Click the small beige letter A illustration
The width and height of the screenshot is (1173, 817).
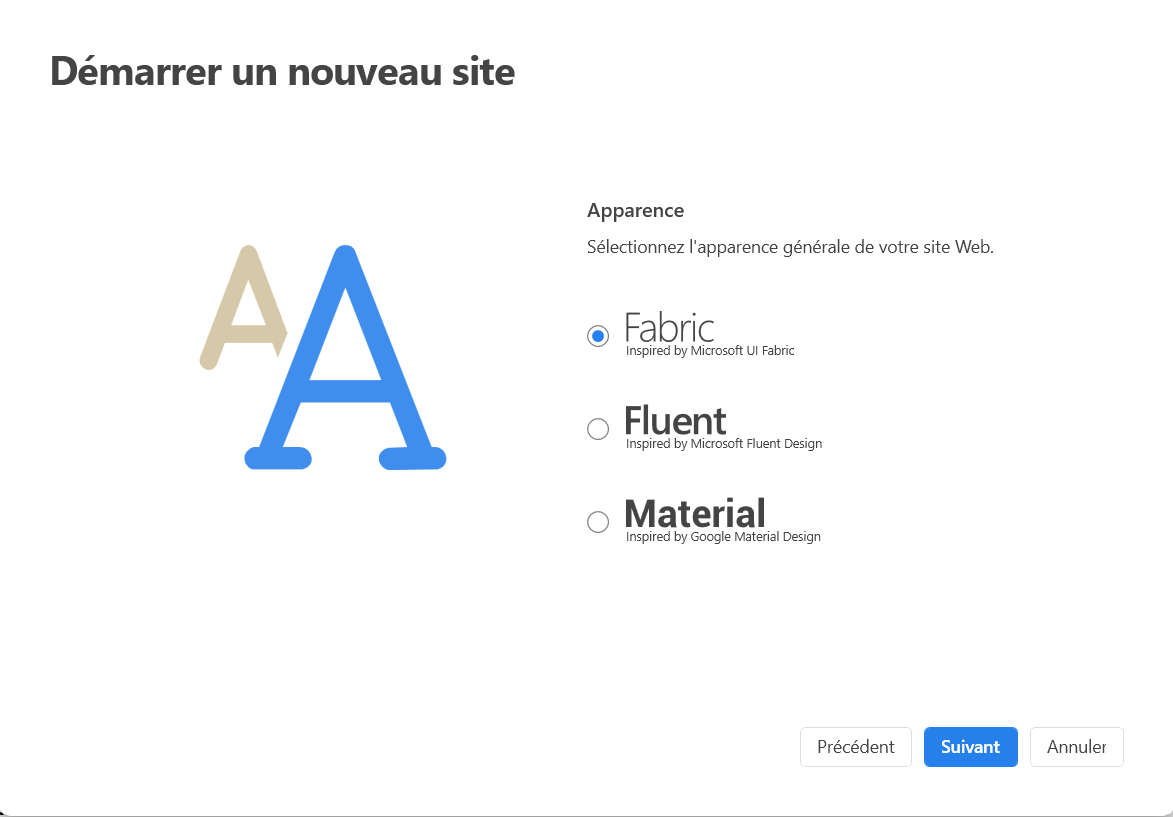pos(243,307)
